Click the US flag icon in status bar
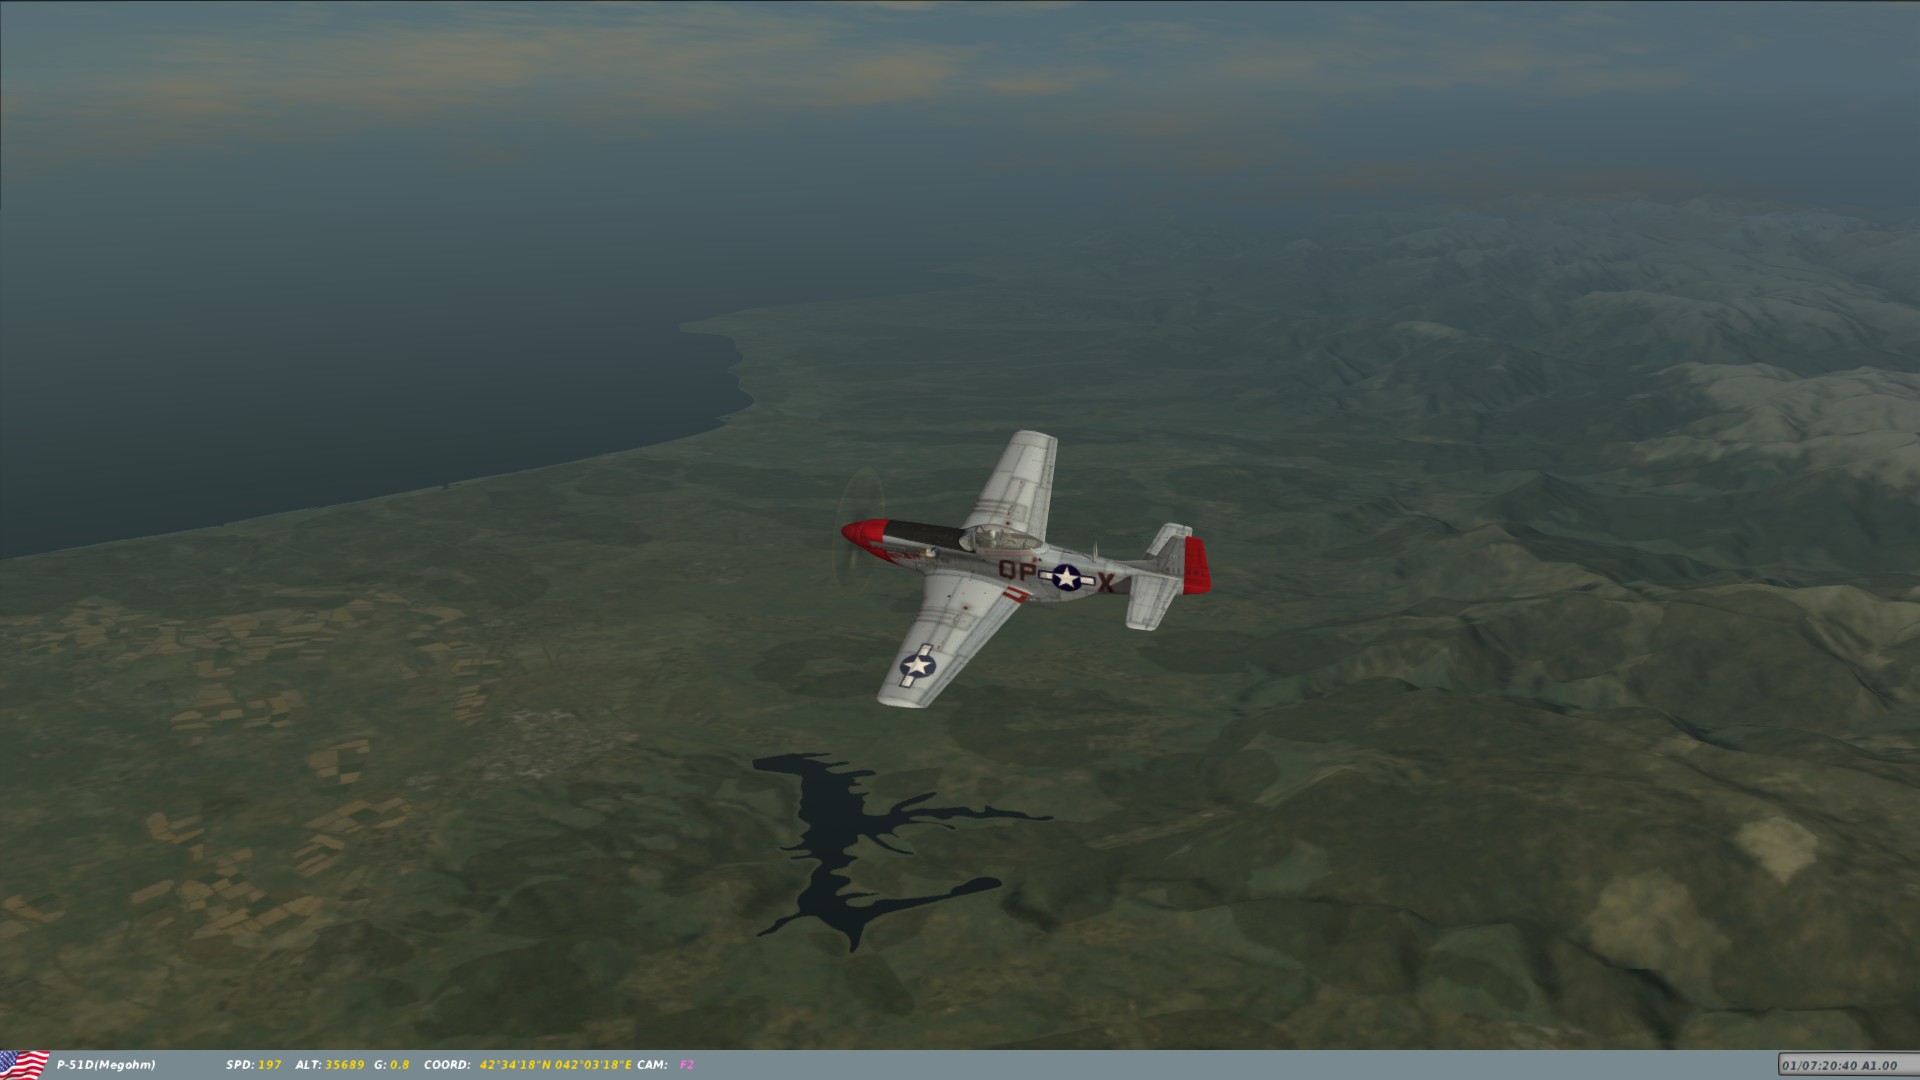This screenshot has height=1080, width=1920. [24, 1065]
